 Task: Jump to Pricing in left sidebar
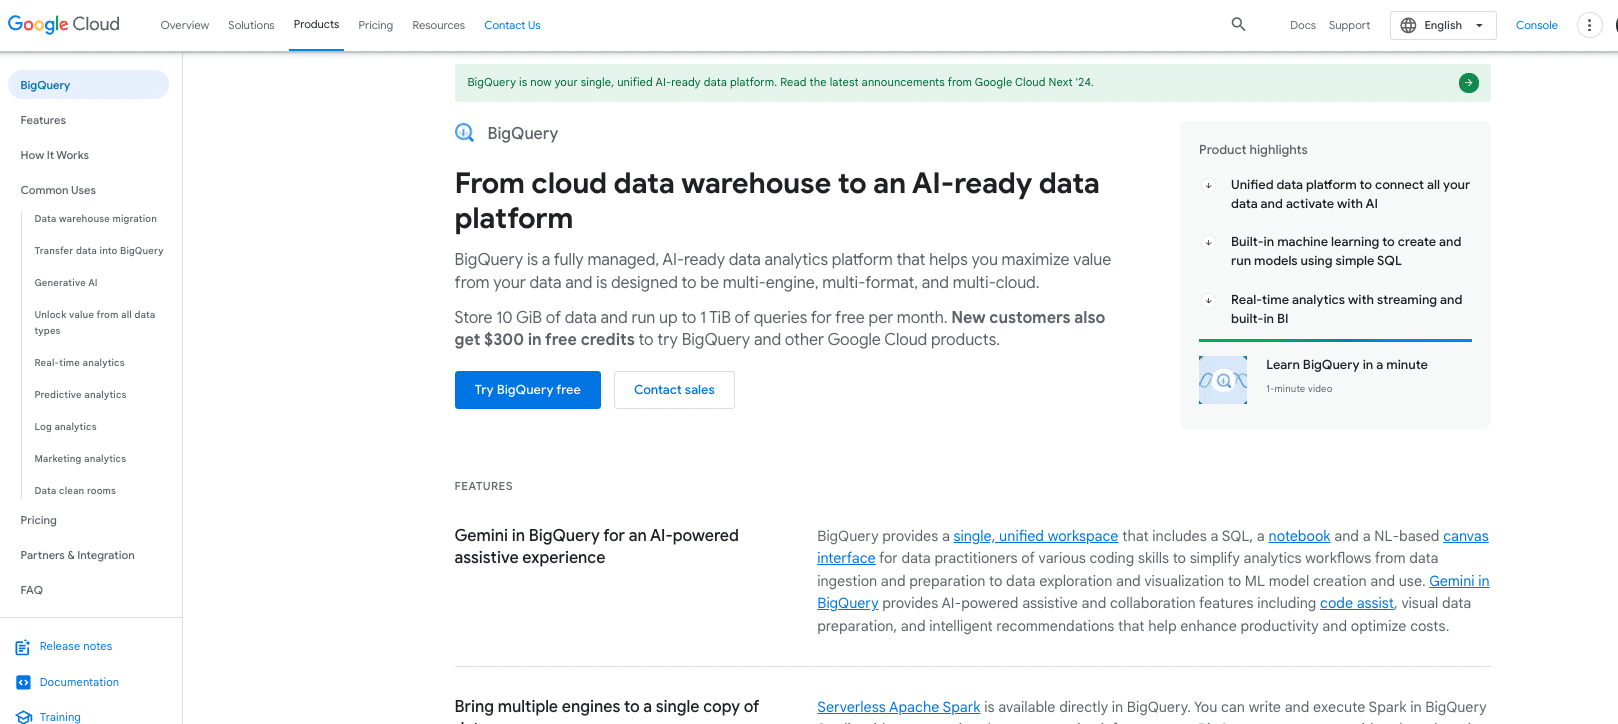point(39,520)
